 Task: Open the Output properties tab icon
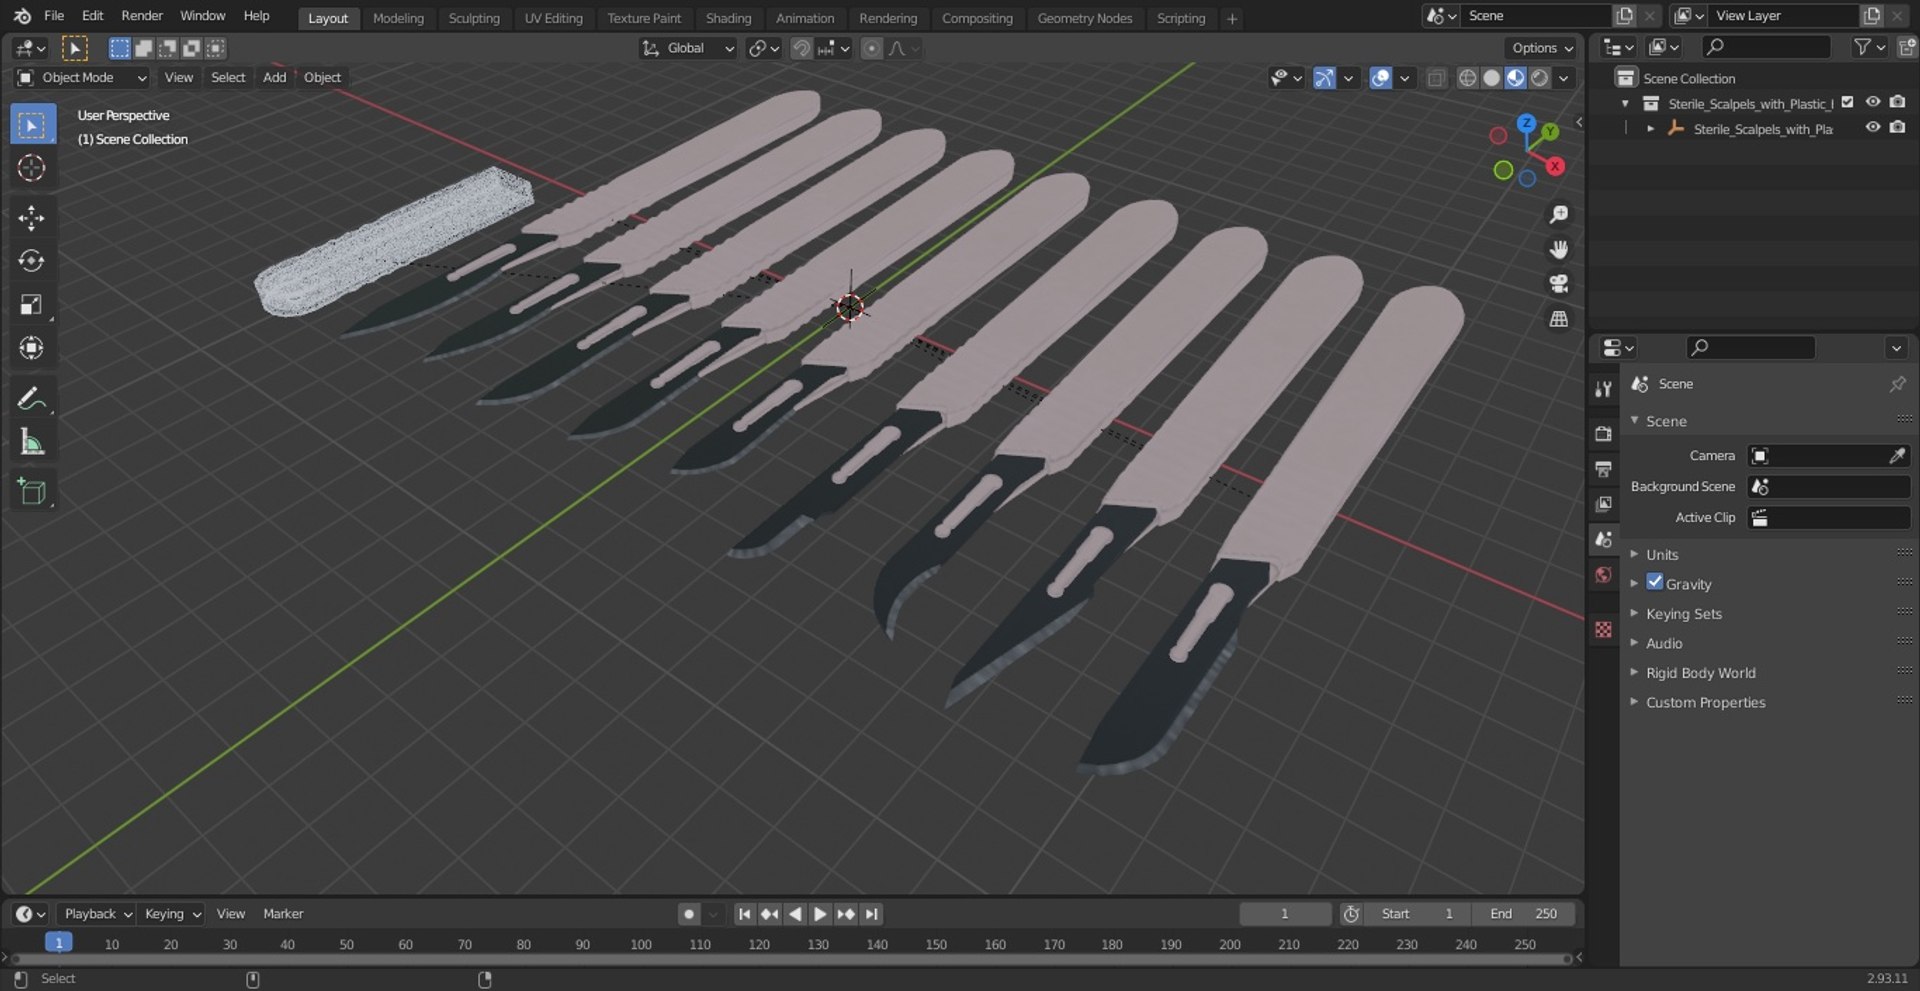1604,469
